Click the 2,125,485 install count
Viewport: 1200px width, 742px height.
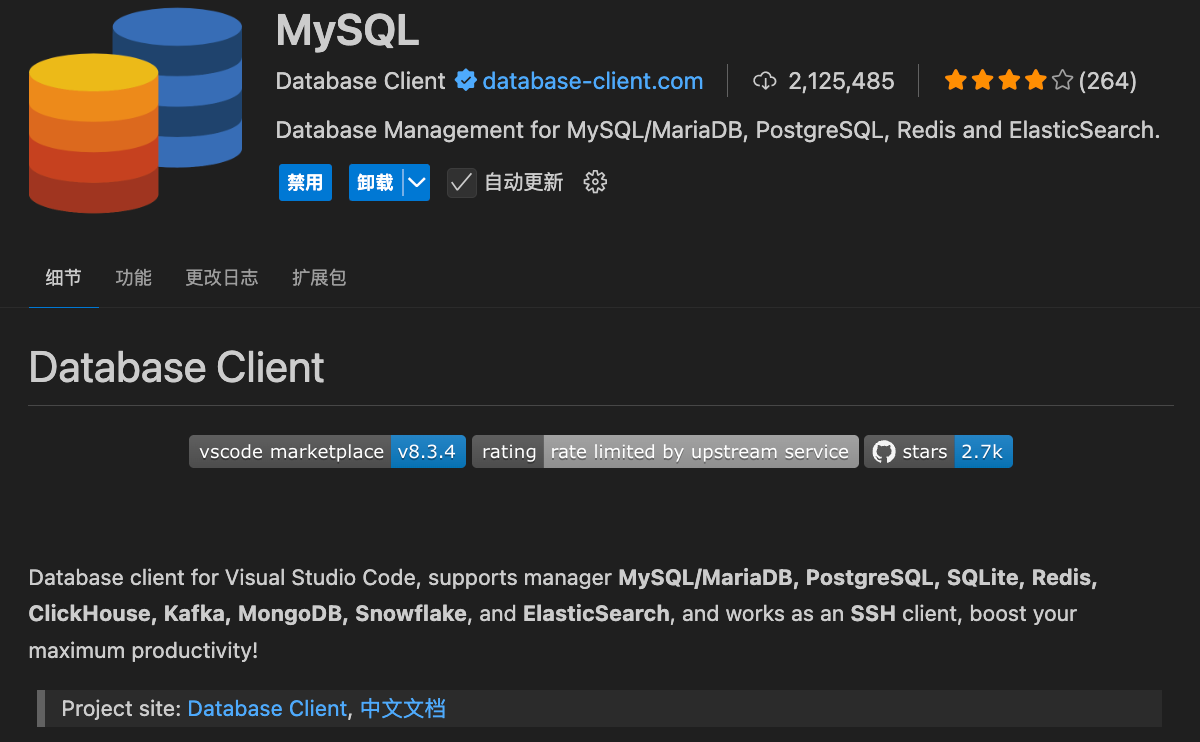click(841, 81)
